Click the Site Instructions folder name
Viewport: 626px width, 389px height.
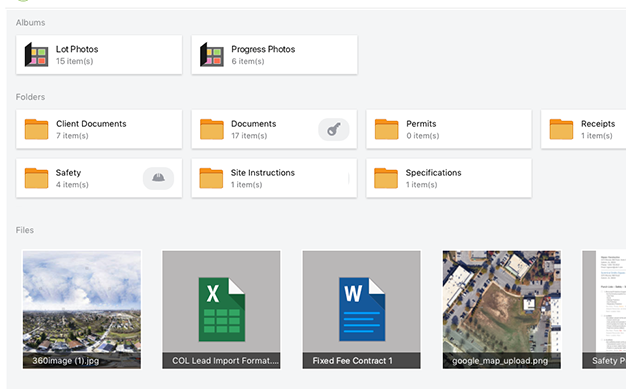[263, 173]
